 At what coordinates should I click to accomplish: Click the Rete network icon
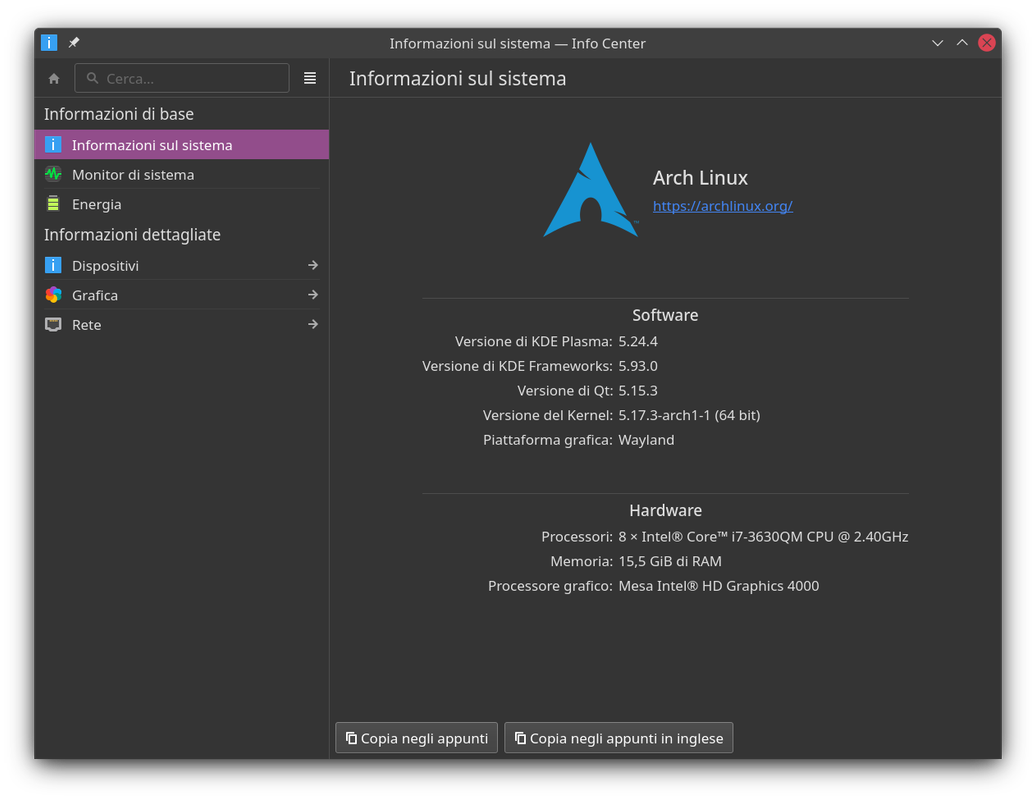point(53,324)
